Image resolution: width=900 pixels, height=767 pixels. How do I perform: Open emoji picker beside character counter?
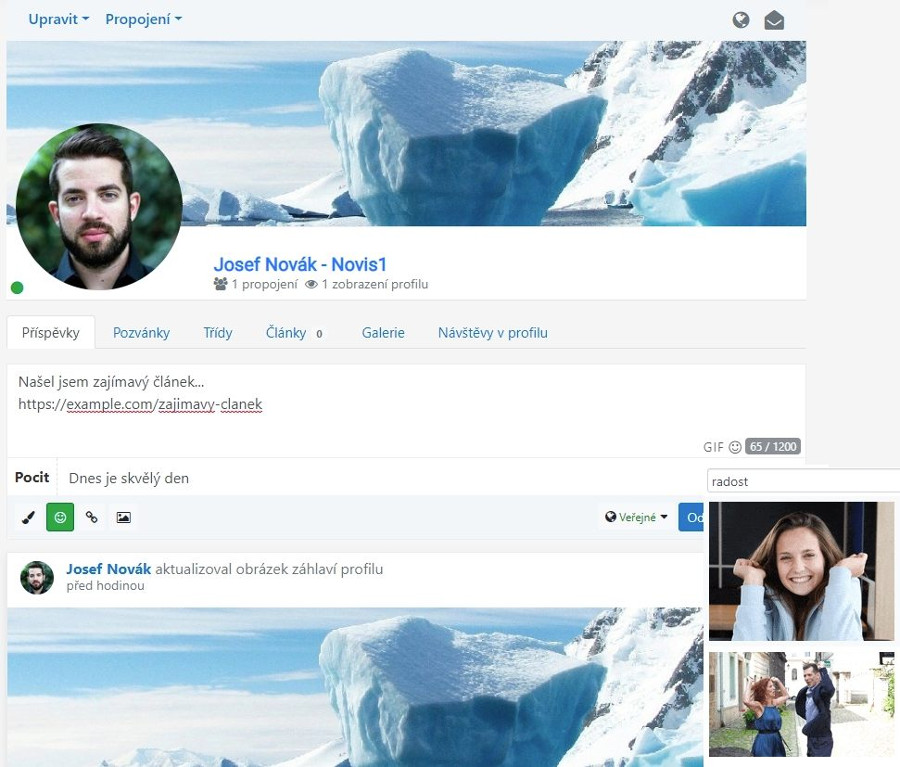tap(735, 447)
